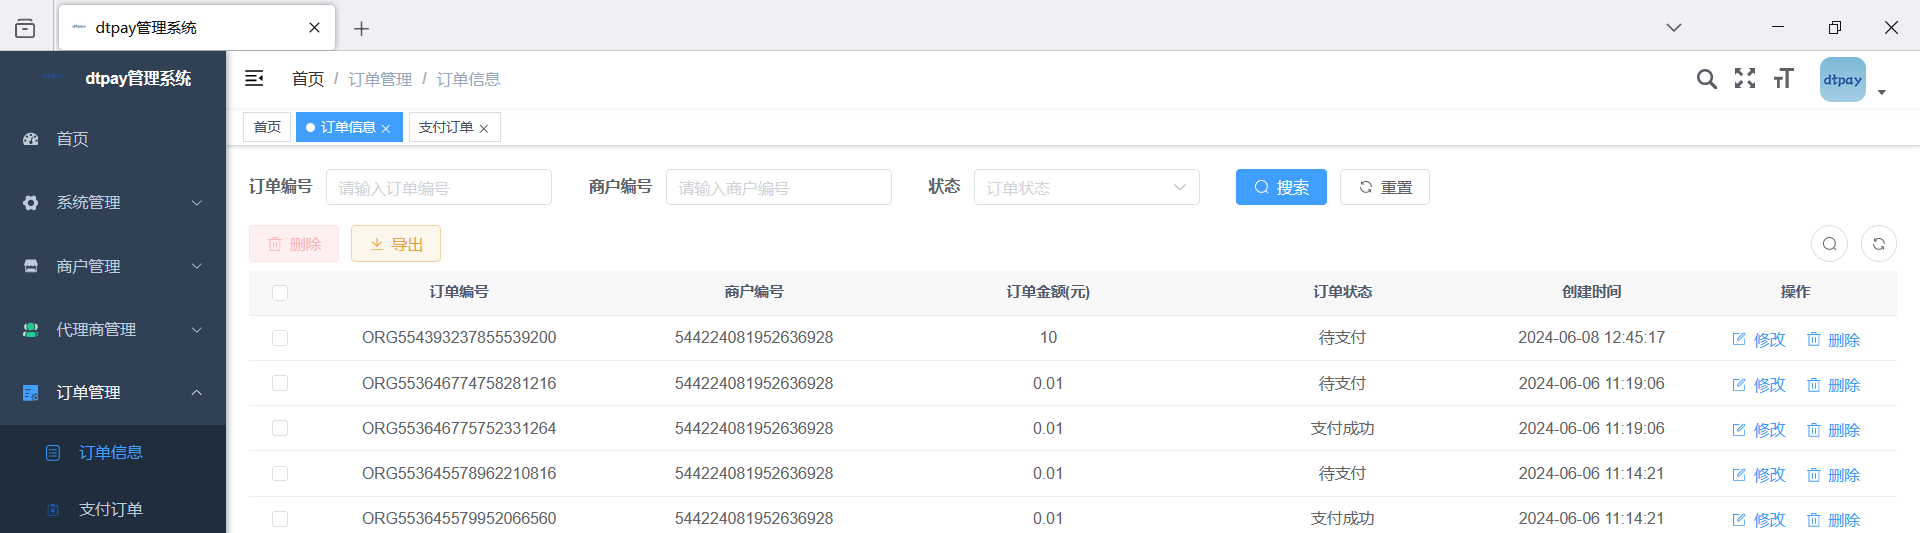Viewport: 1920px width, 533px height.
Task: Open 订单信息 in the sidebar
Action: pyautogui.click(x=113, y=453)
